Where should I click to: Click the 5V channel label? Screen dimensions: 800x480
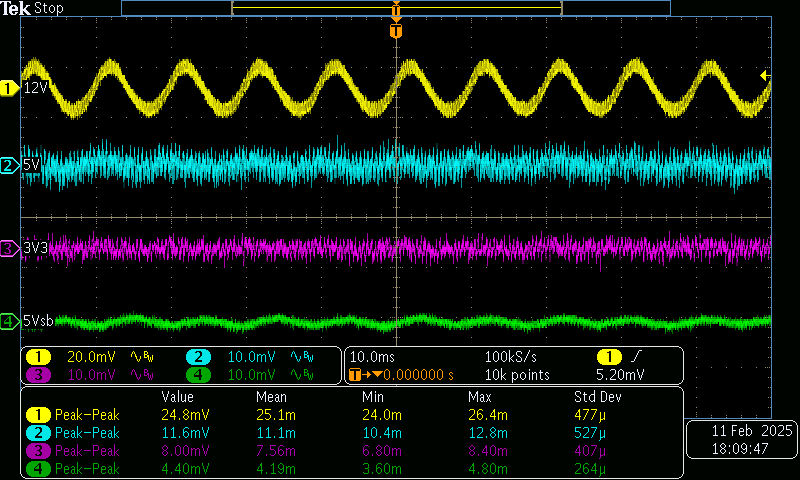coord(31,165)
